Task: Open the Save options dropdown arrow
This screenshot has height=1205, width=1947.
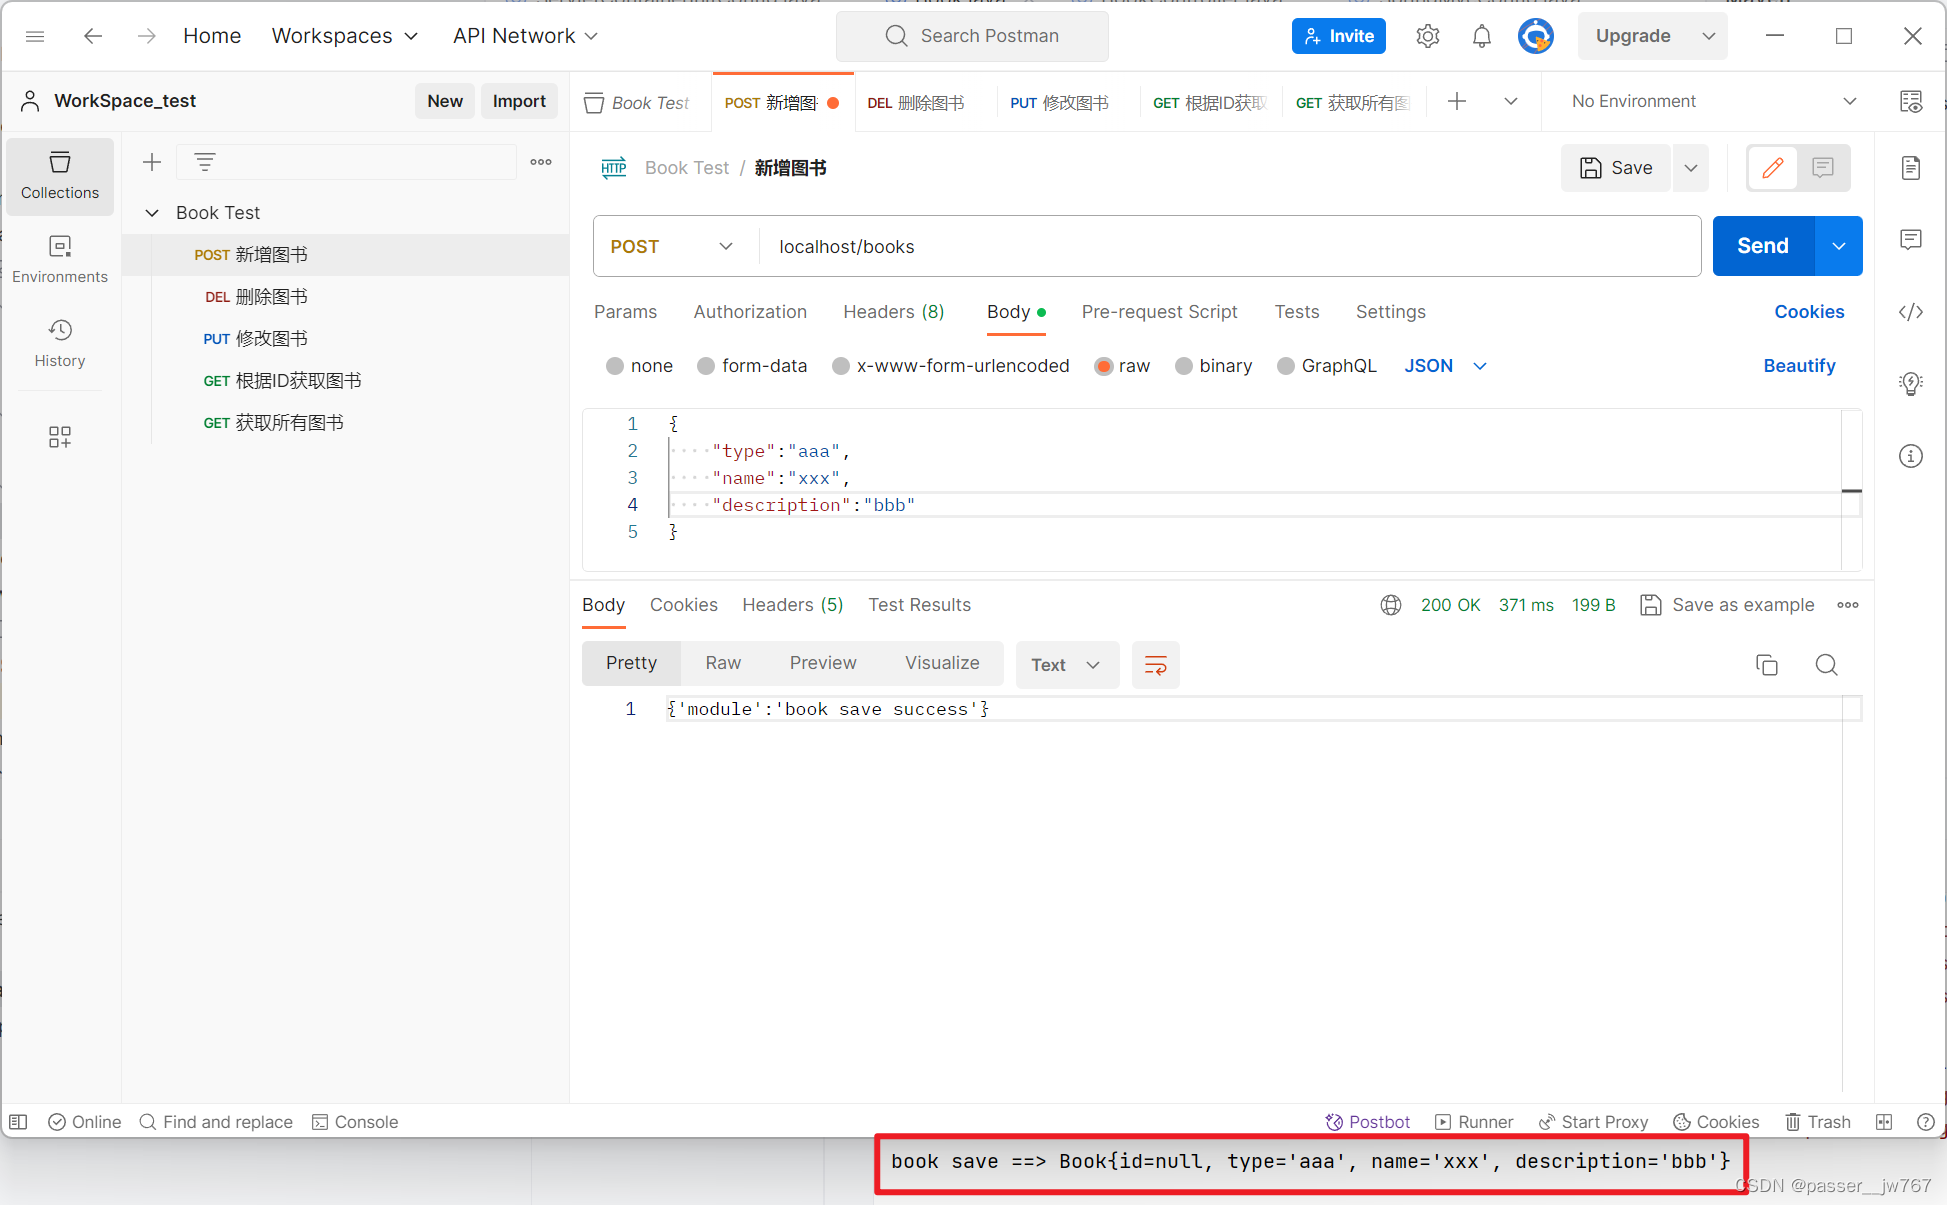Action: (1691, 168)
